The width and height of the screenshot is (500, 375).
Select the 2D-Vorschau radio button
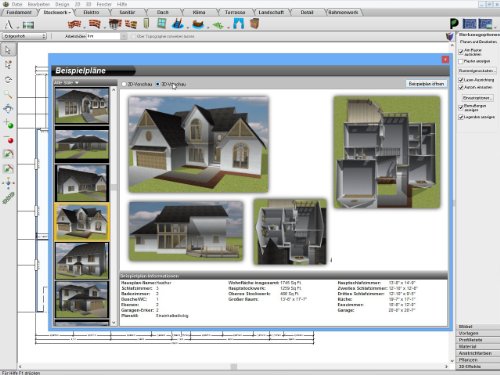(124, 84)
